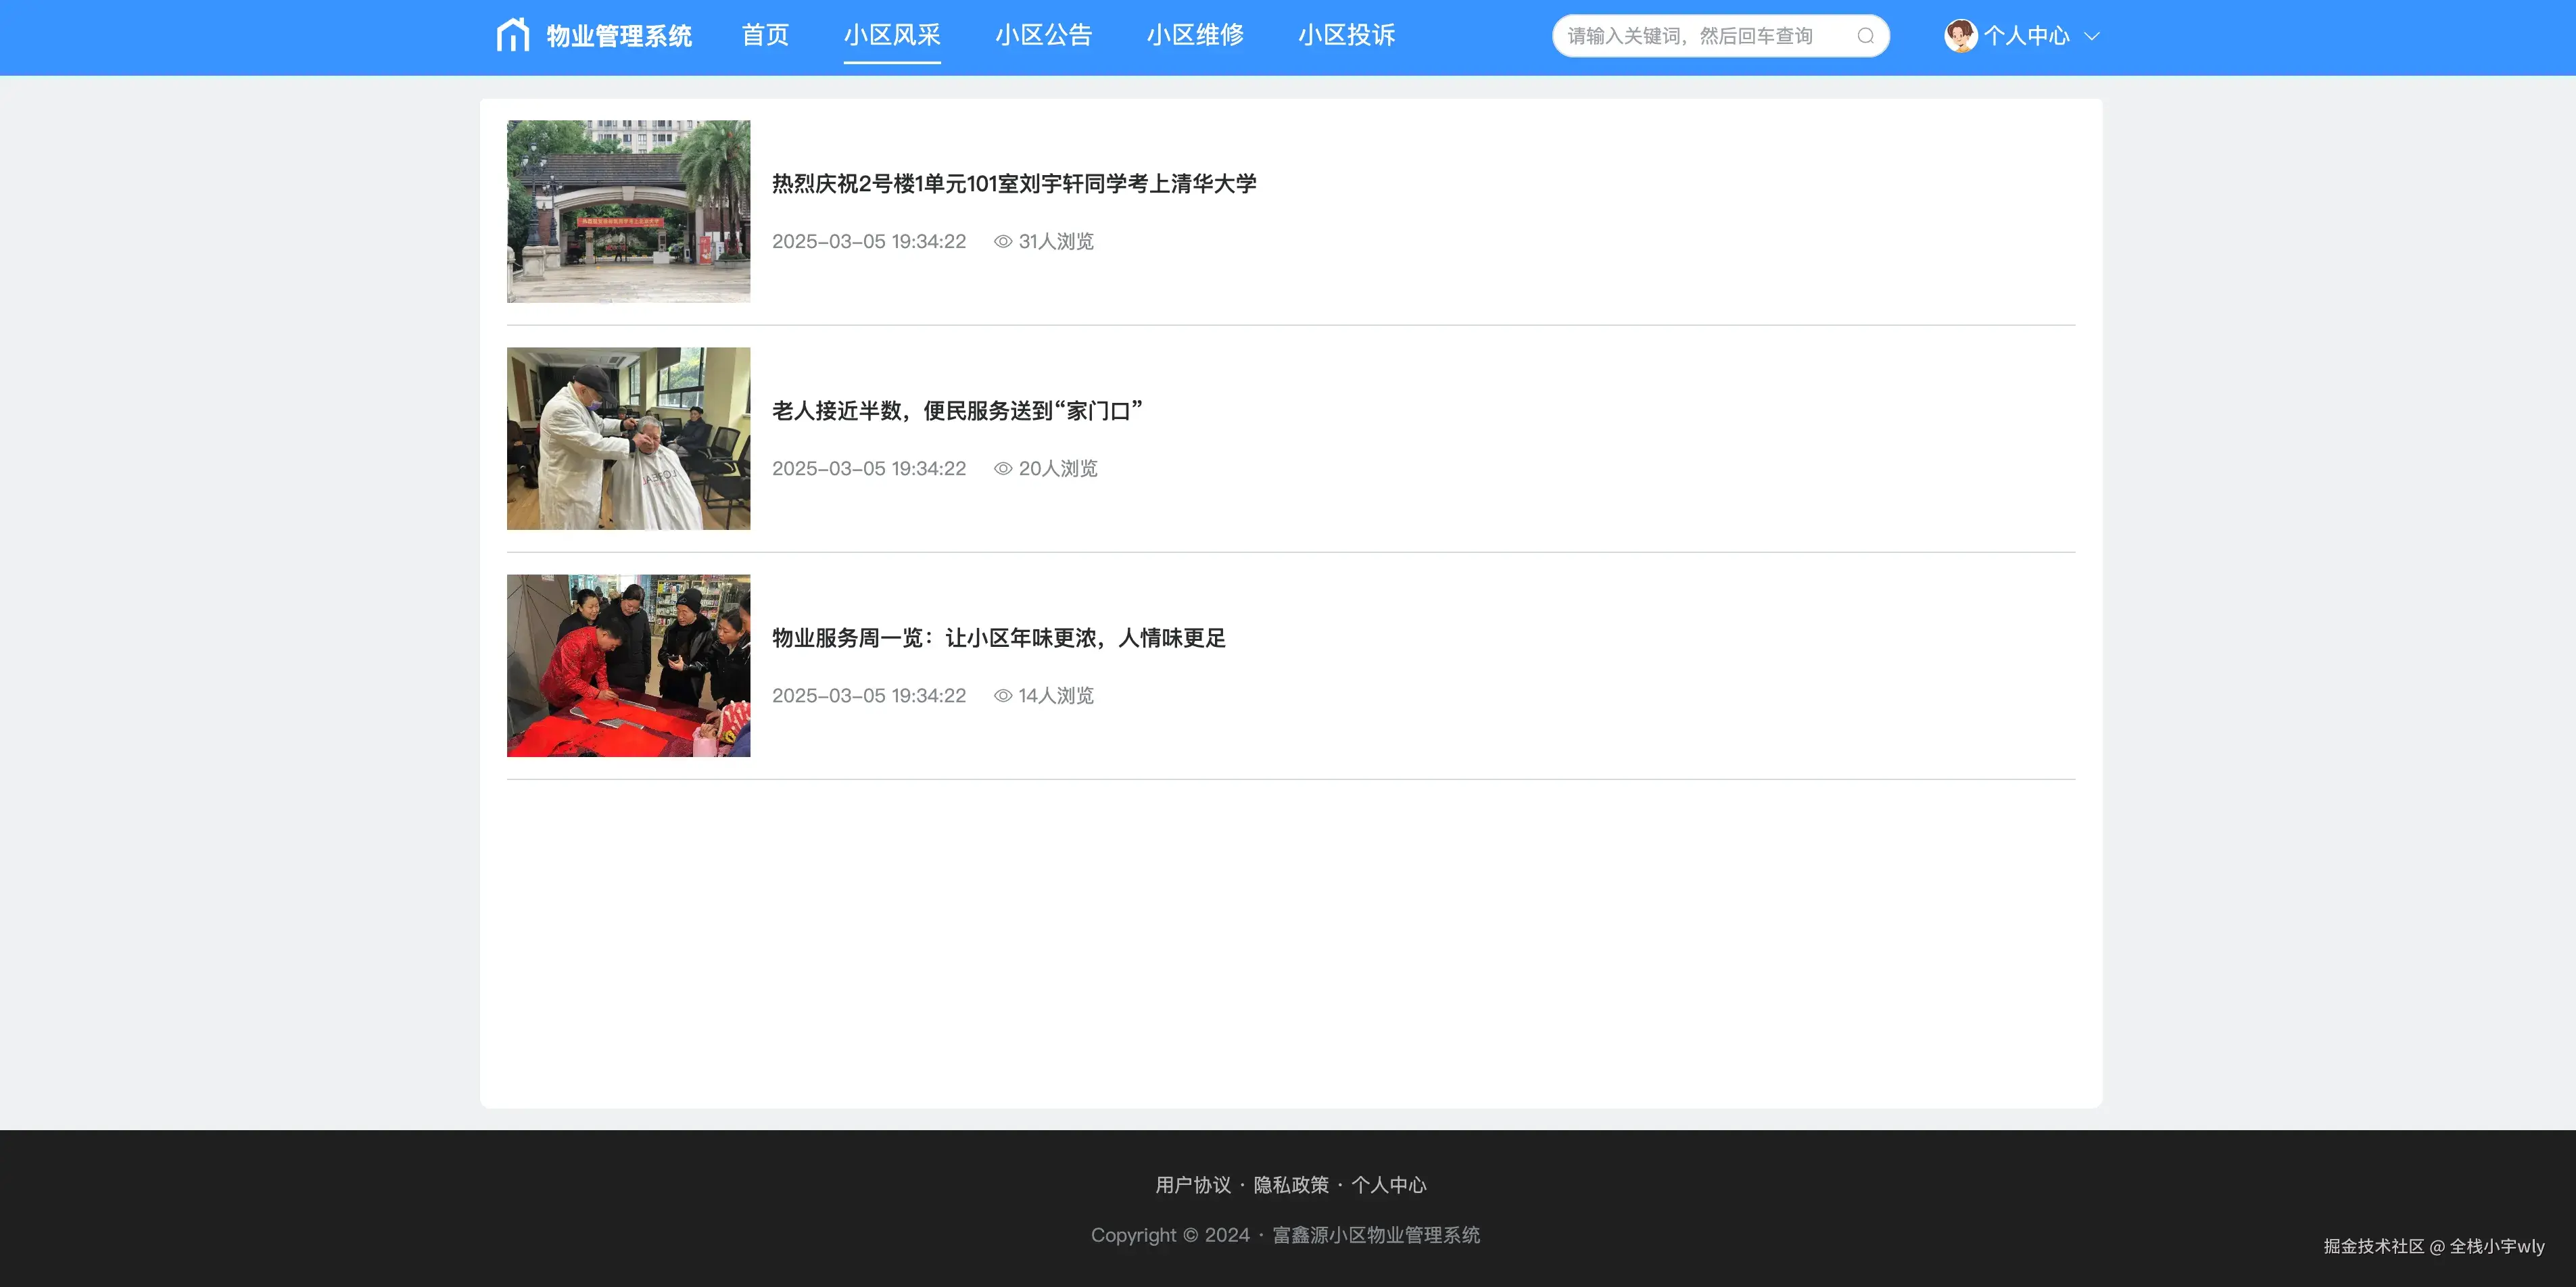
Task: Open article 老人接近半数，便民服务送到家门口
Action: (x=957, y=411)
